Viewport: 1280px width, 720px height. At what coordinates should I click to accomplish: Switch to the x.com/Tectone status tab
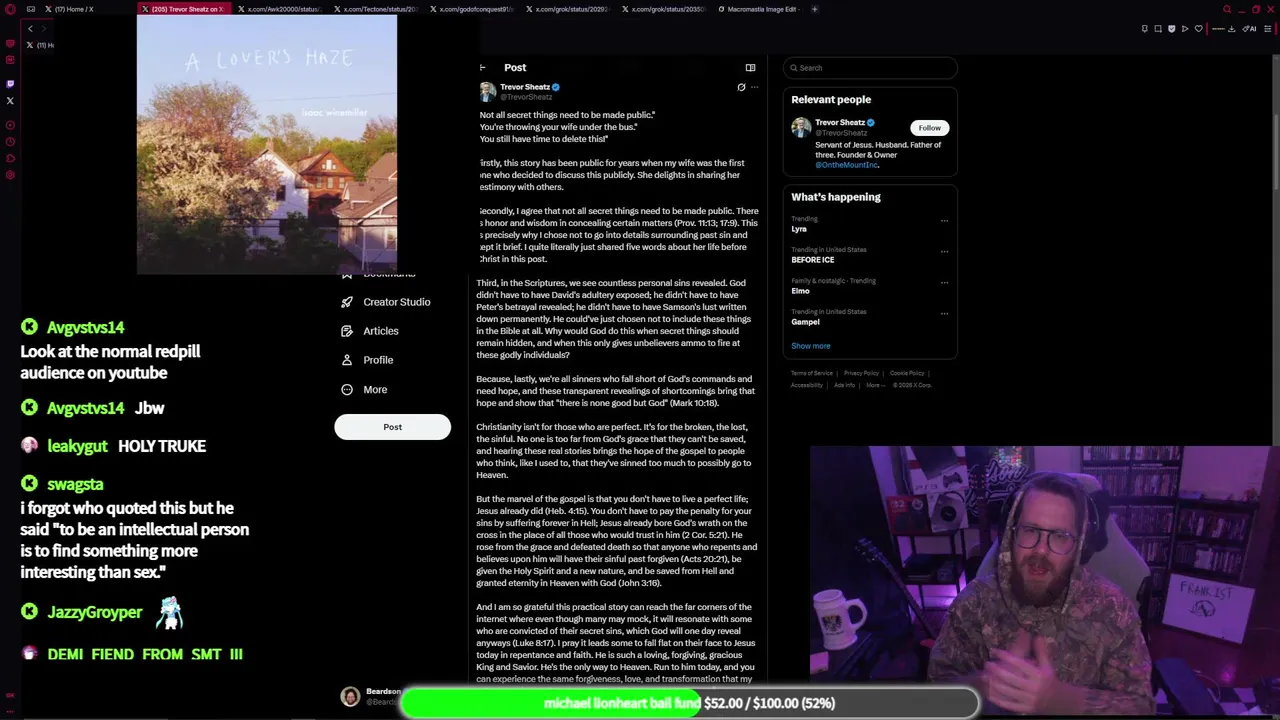(374, 9)
